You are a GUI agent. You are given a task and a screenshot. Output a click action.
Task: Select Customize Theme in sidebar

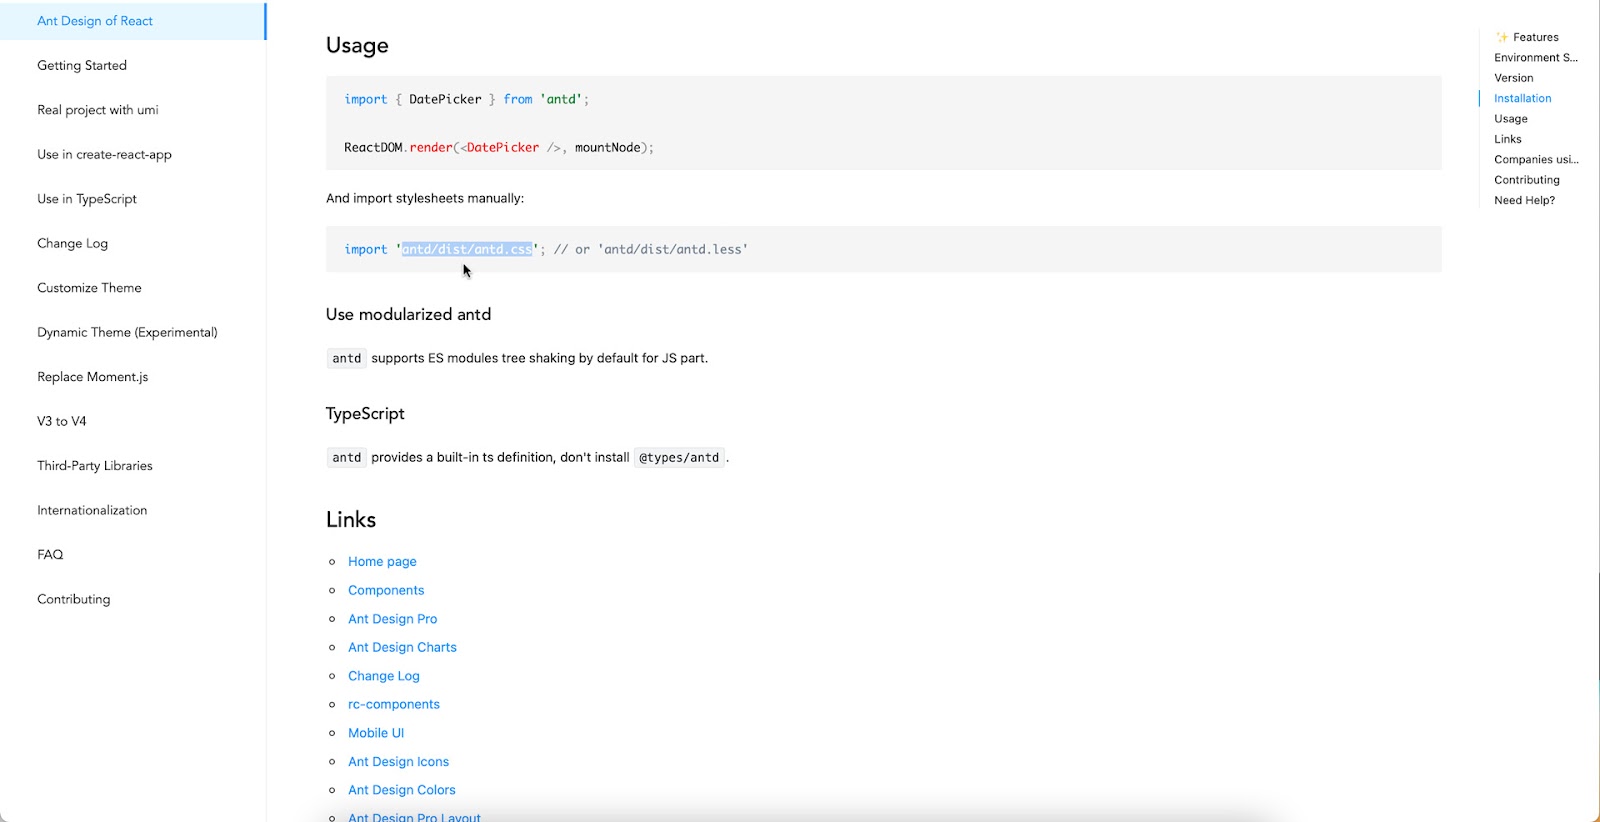pos(89,288)
